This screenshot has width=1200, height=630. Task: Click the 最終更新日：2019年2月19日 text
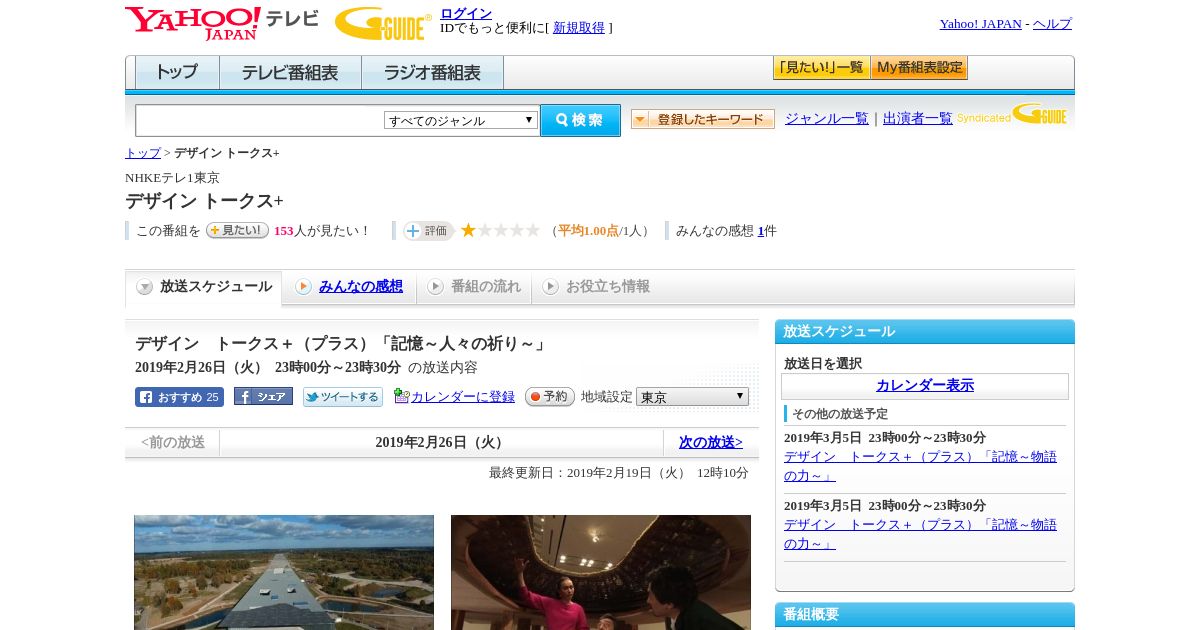pos(619,473)
